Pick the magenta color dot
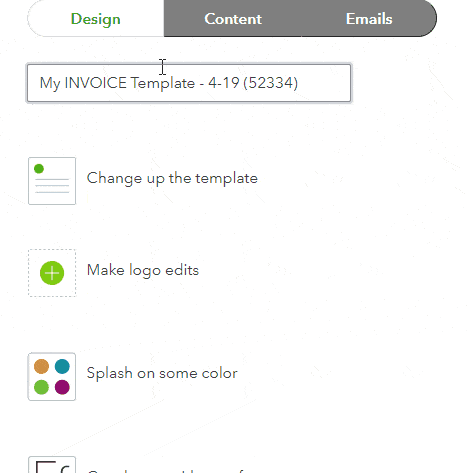 62,387
